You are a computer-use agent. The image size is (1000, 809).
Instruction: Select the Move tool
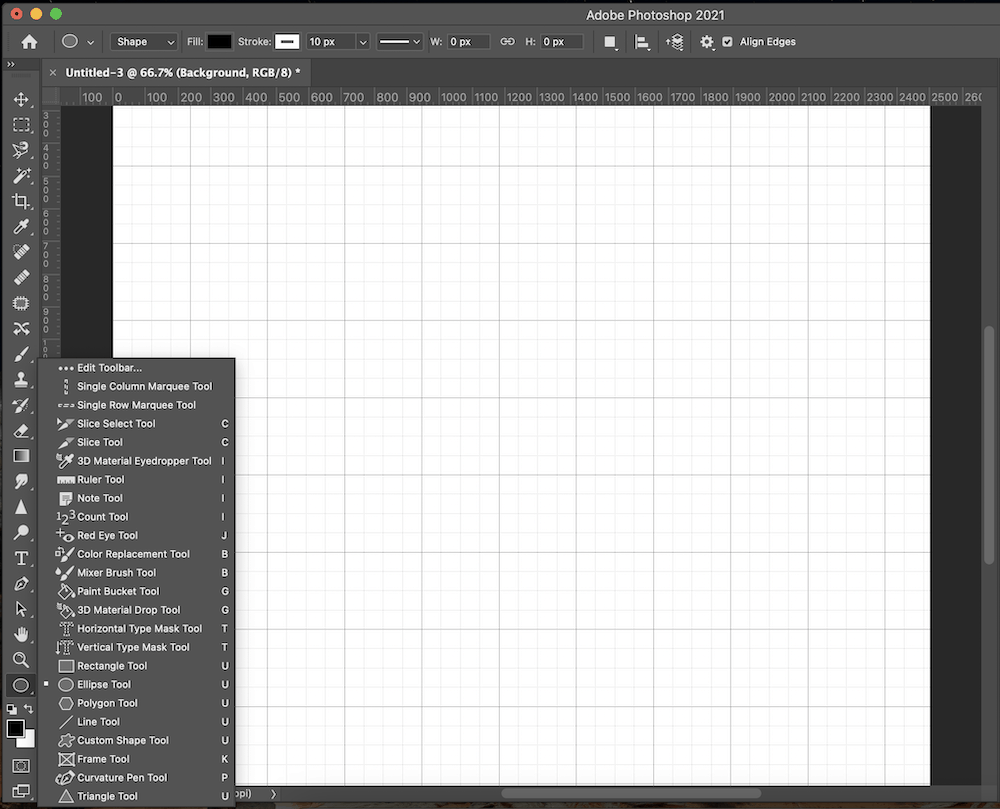(x=21, y=99)
